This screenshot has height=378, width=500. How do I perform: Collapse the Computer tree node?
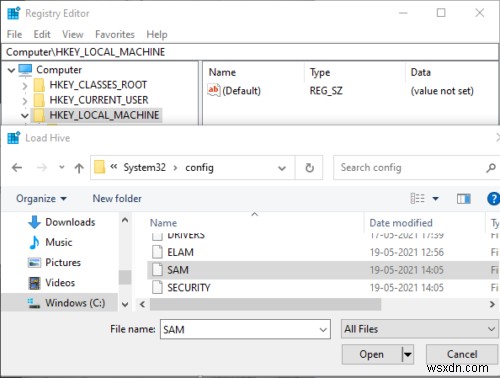[x=11, y=70]
